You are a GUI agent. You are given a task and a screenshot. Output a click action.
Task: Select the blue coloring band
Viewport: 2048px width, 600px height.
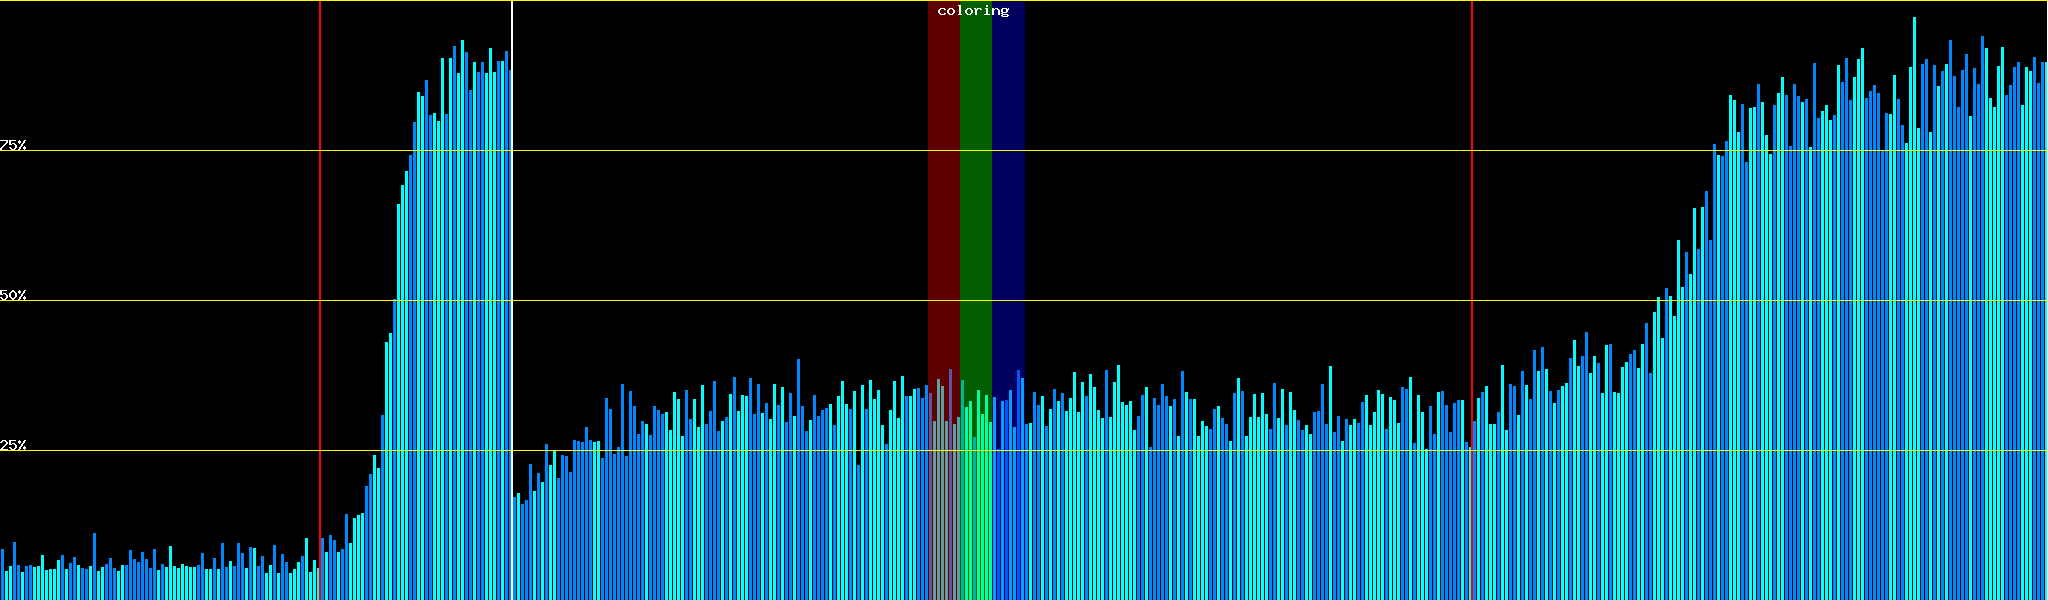[x=1008, y=200]
